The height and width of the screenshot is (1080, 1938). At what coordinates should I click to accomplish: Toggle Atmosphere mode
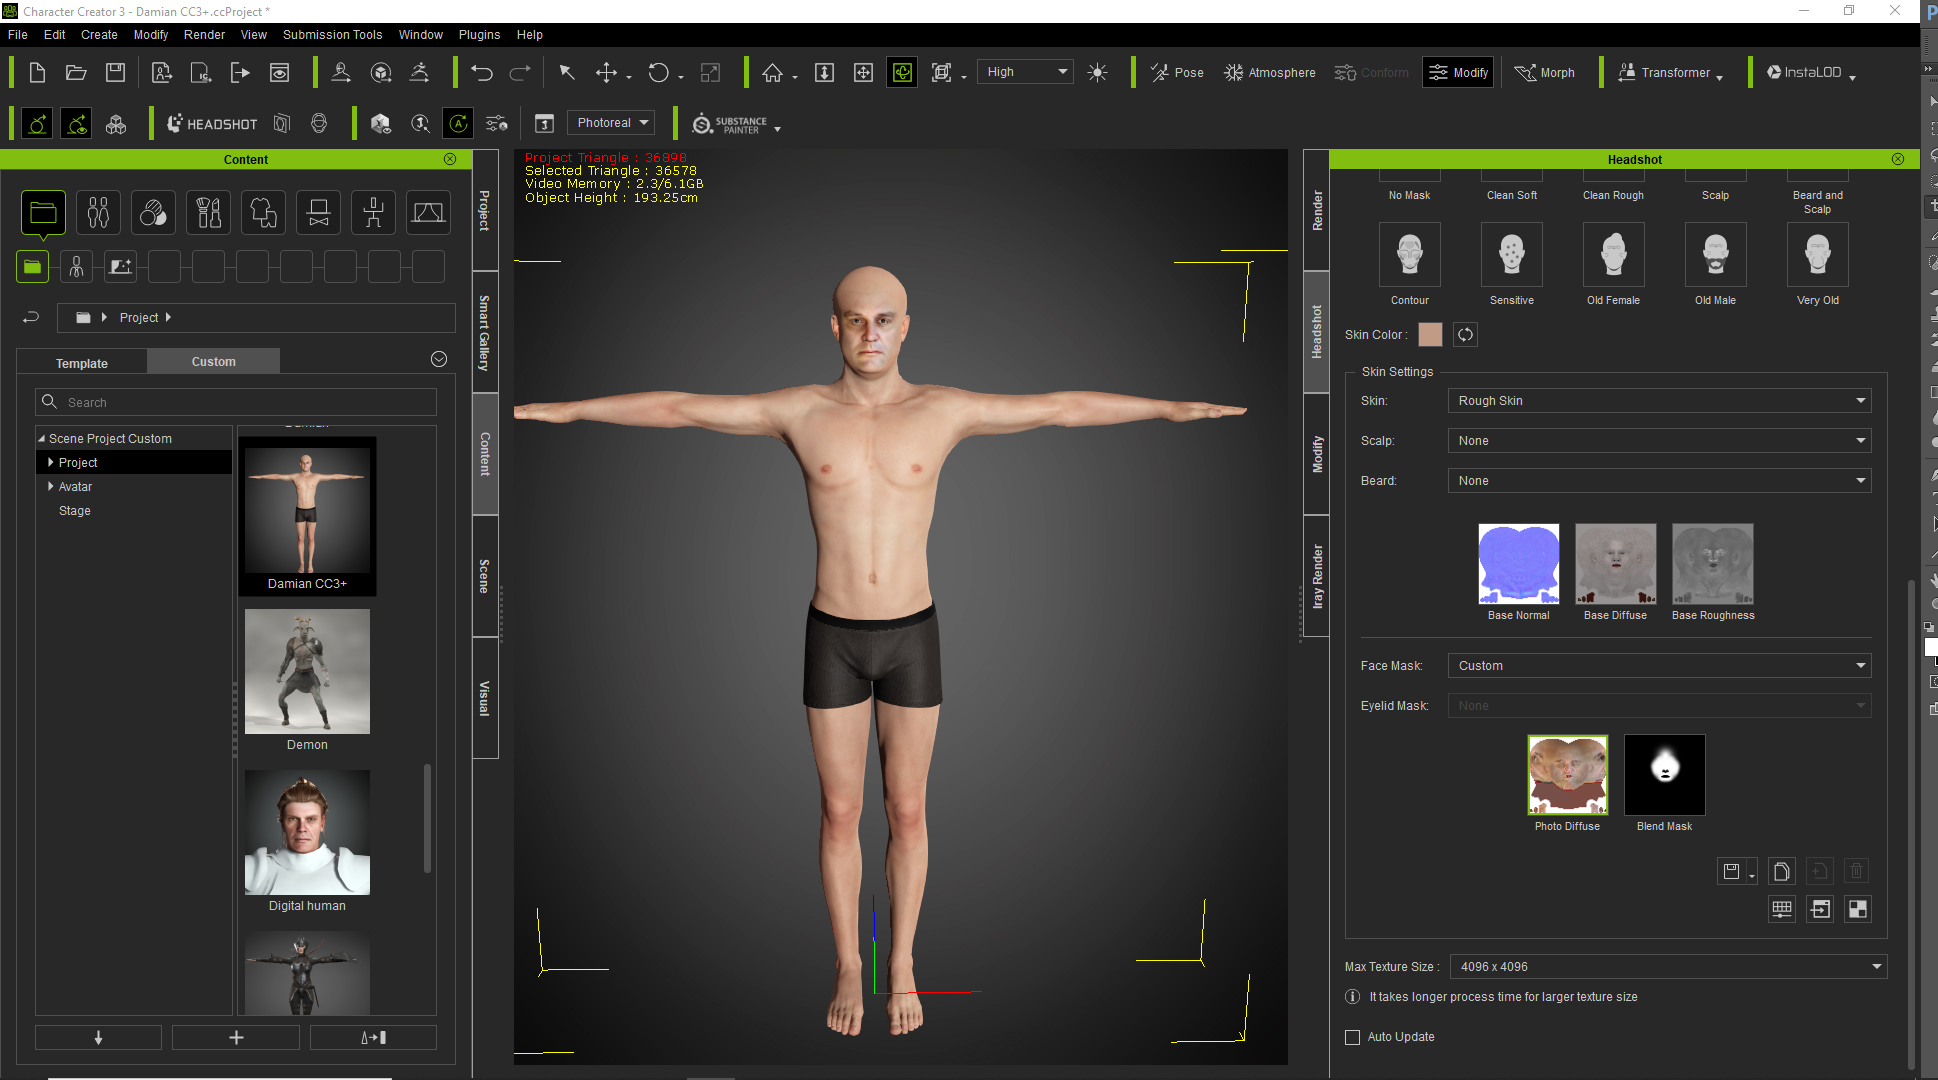pyautogui.click(x=1270, y=72)
